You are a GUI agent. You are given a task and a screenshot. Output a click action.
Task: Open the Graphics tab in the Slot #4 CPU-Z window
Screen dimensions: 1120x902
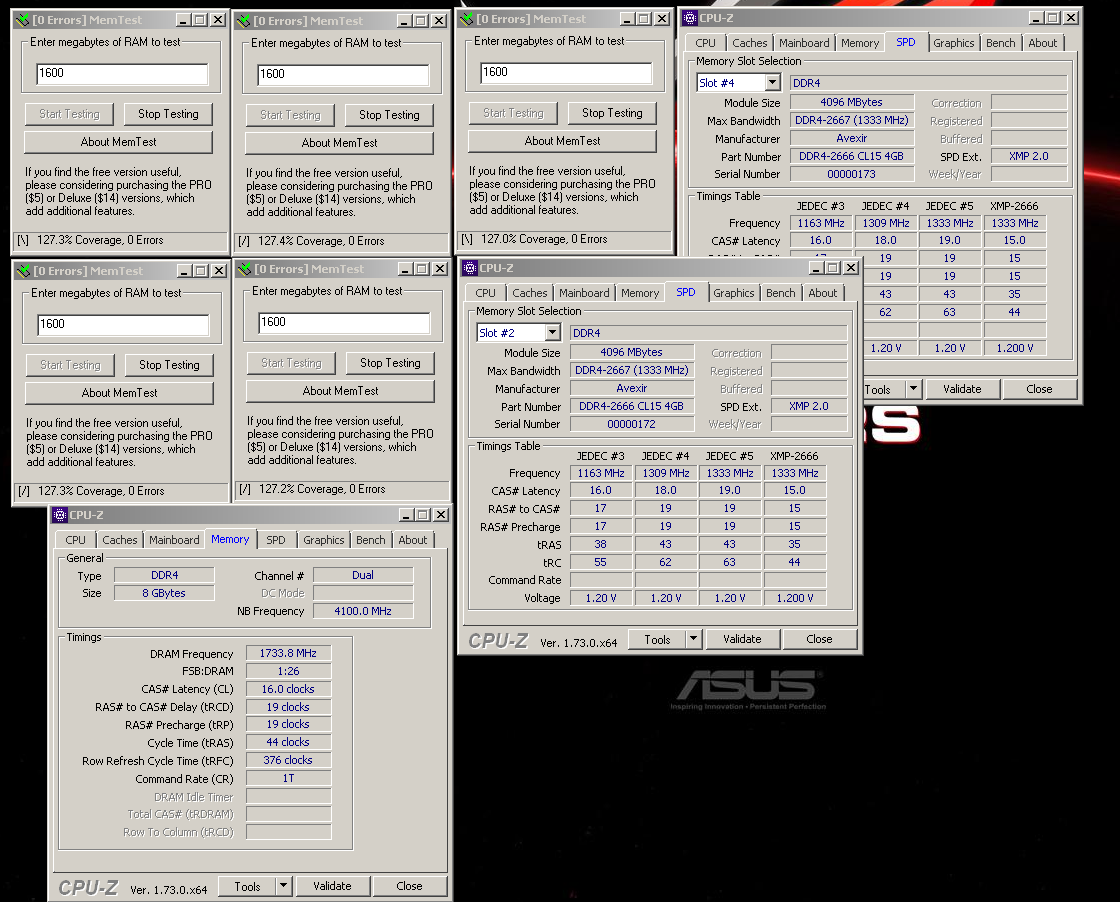(954, 43)
